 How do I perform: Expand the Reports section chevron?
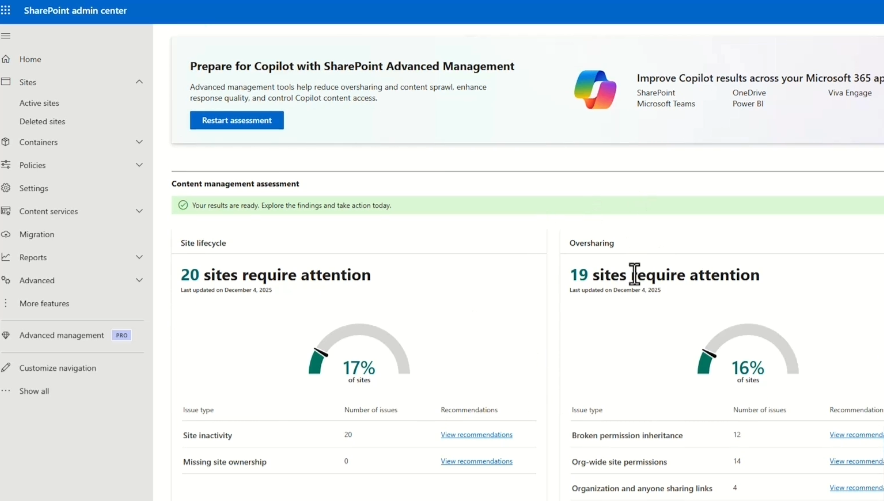[139, 257]
